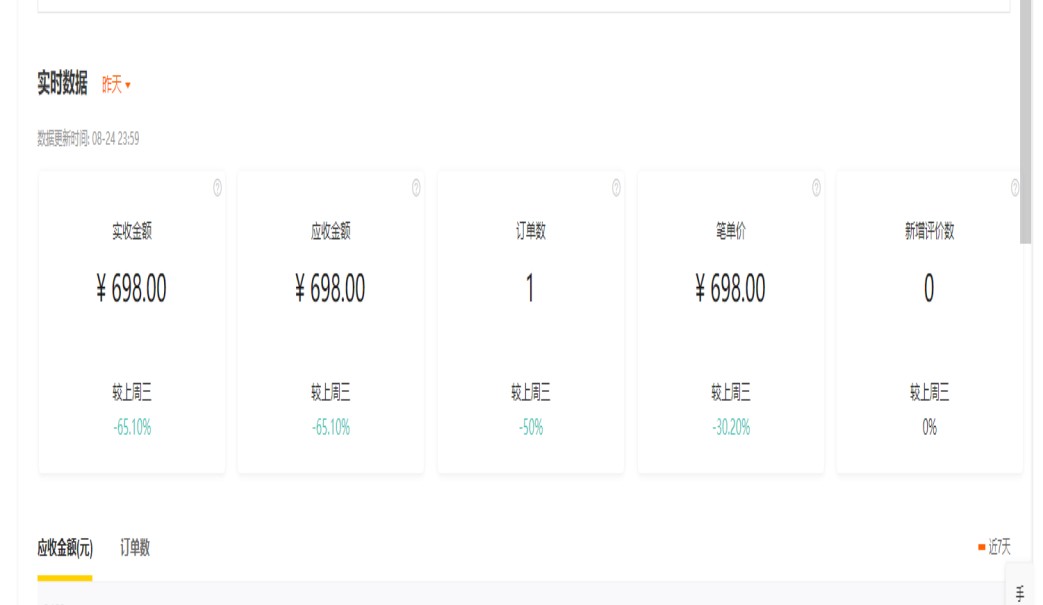1043x605 pixels.
Task: Switch to the 应收金额(元) chart tab
Action: 65,548
